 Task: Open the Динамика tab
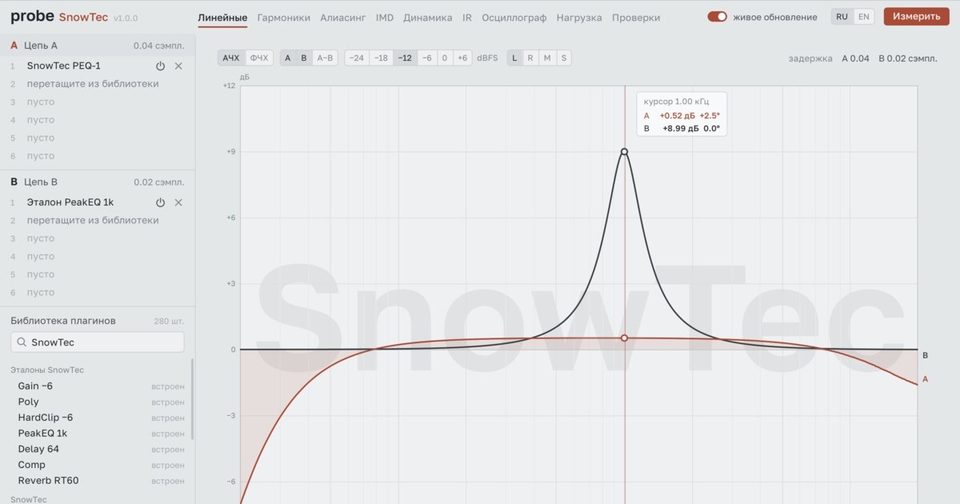(427, 18)
